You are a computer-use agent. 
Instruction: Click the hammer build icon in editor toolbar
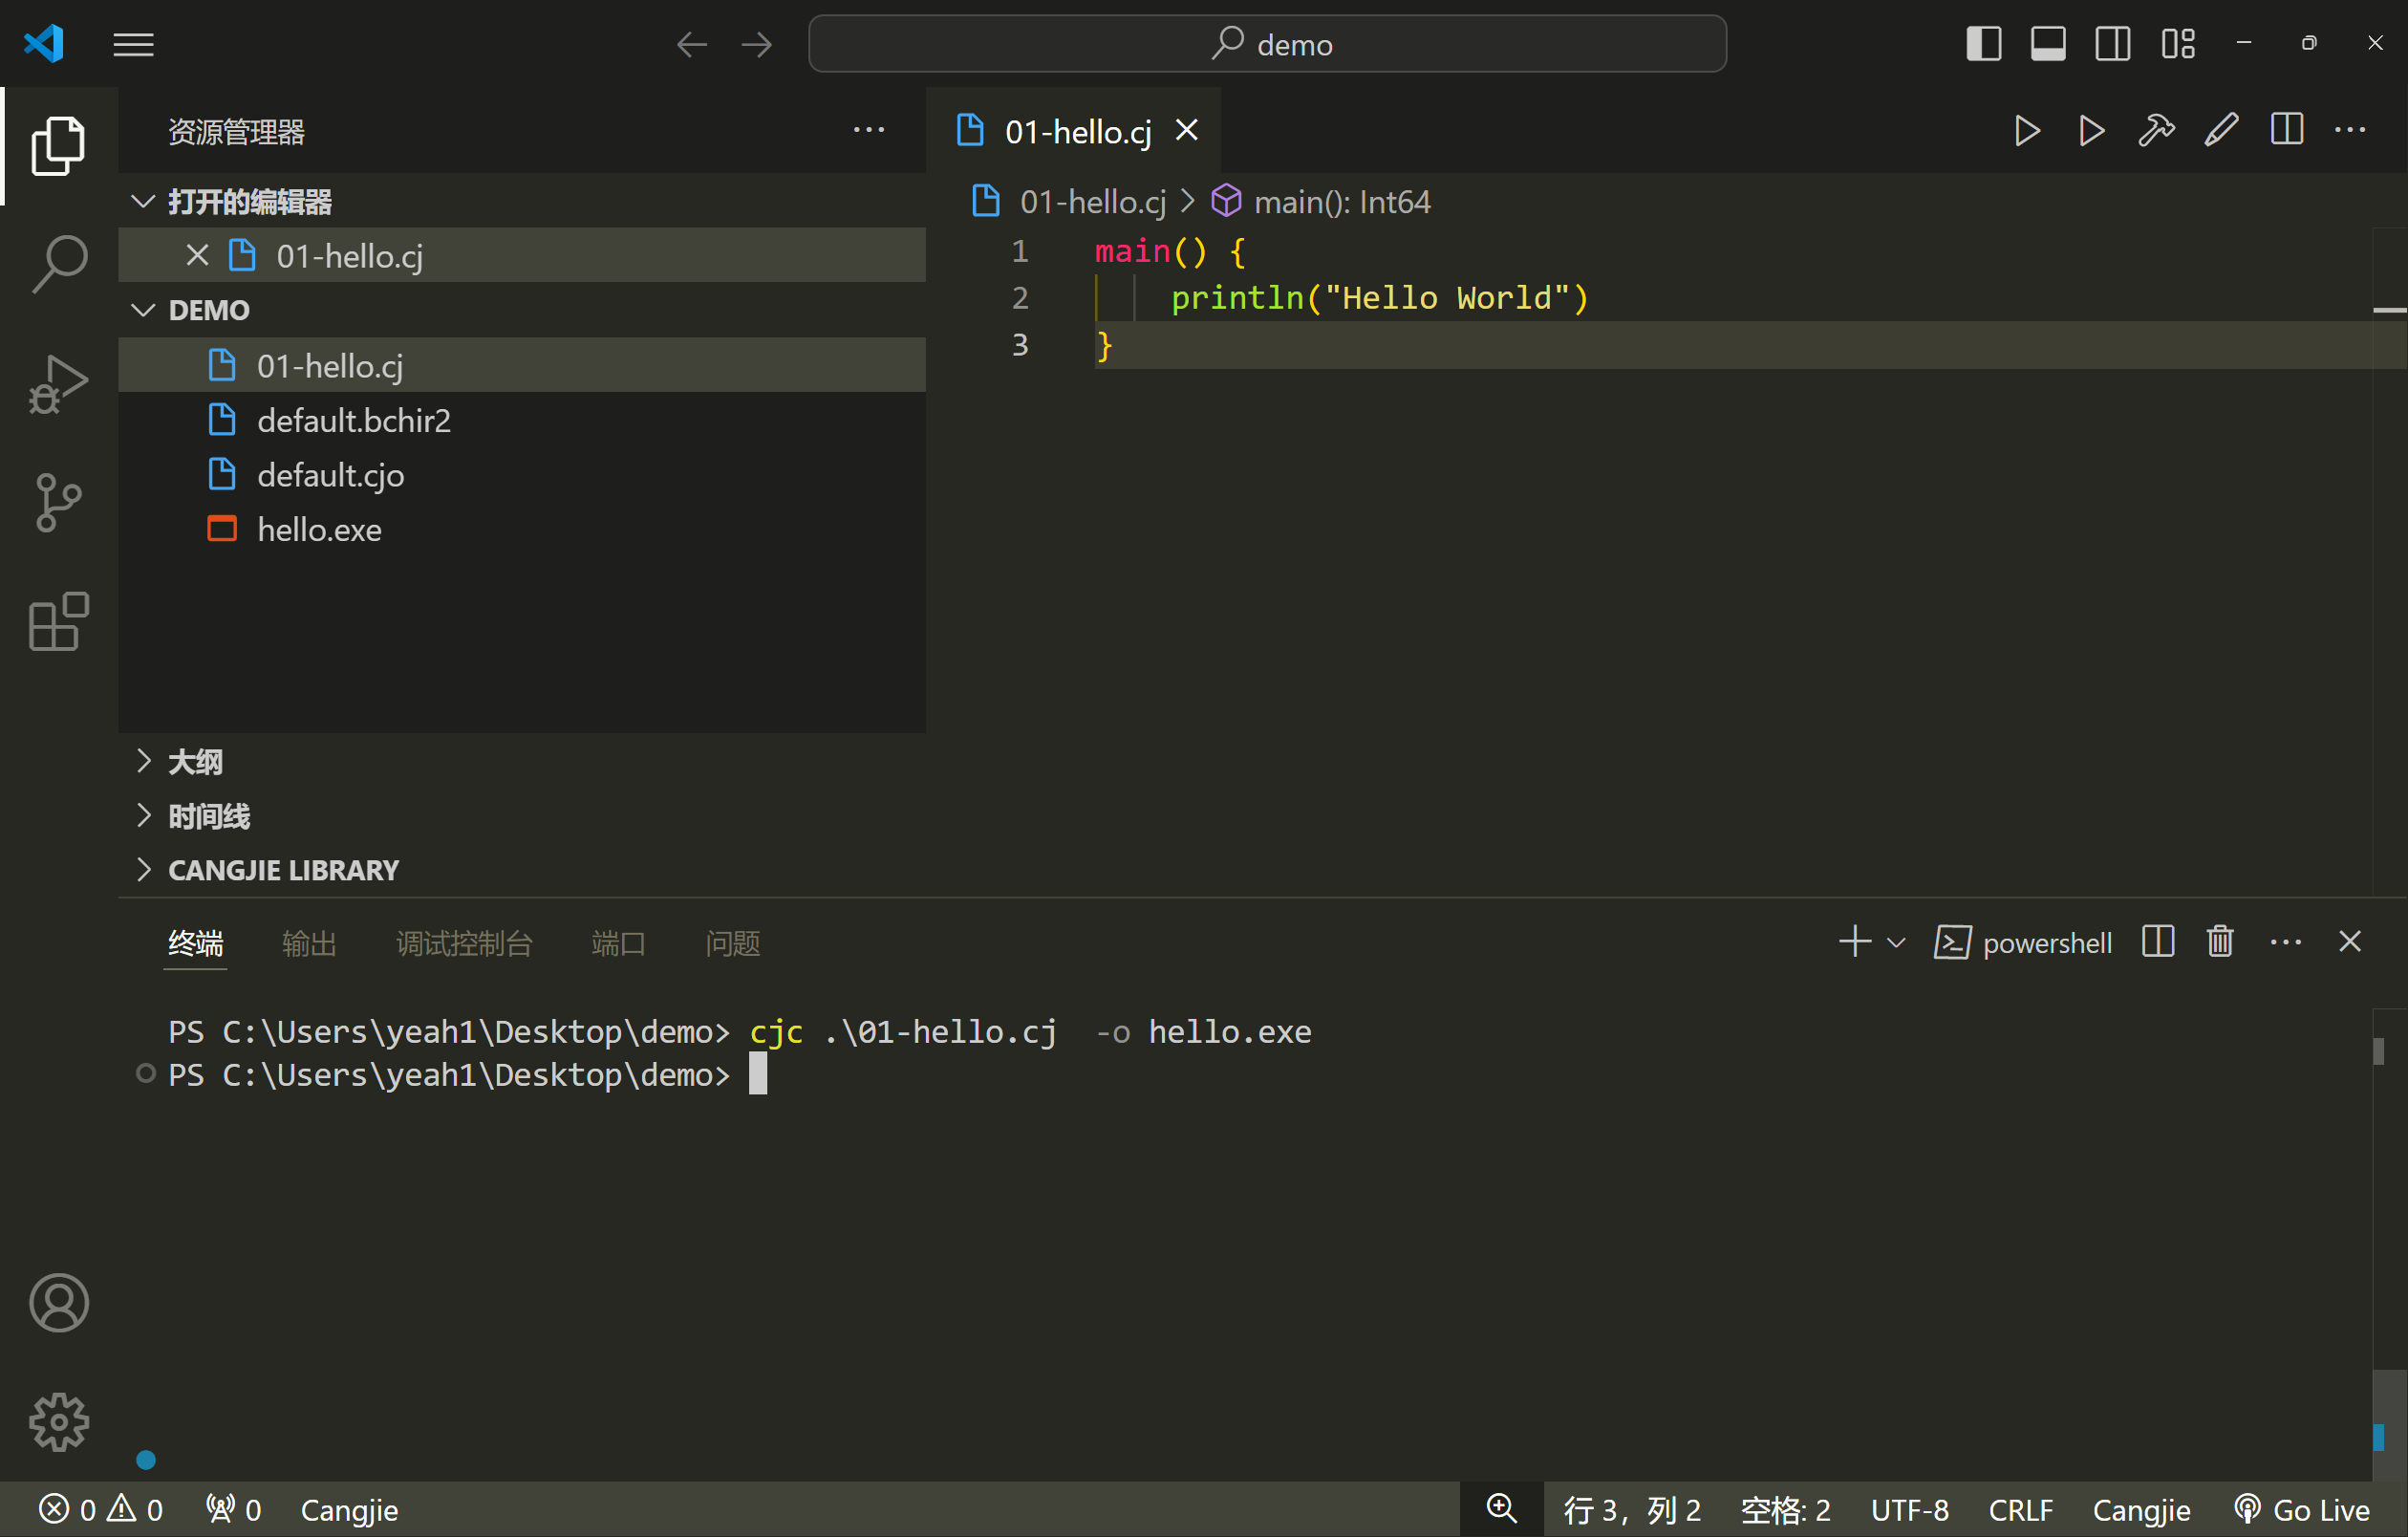click(x=2156, y=131)
